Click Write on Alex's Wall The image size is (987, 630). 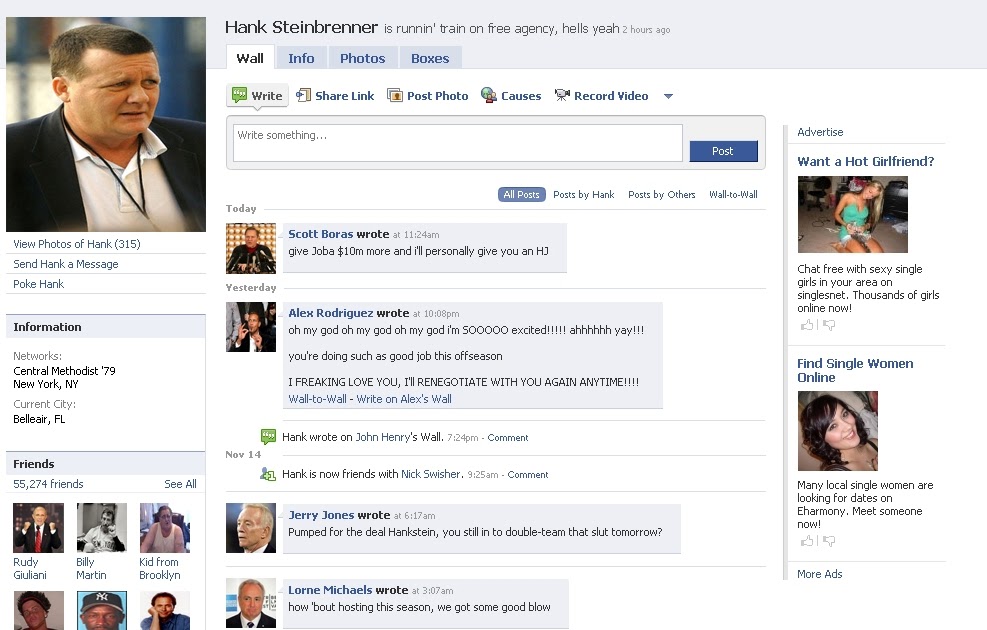403,398
